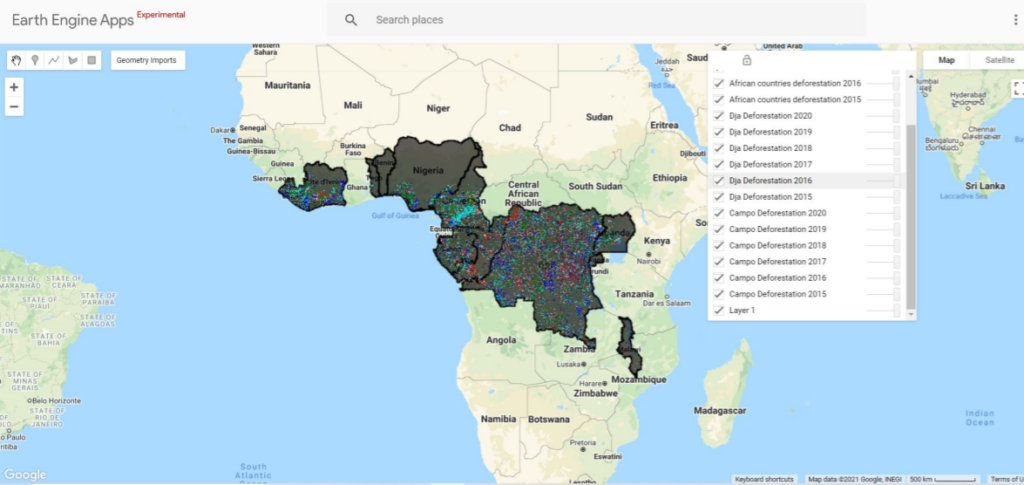The image size is (1024, 485).
Task: Toggle Campo Deforestation 2016 checkbox
Action: coord(719,278)
